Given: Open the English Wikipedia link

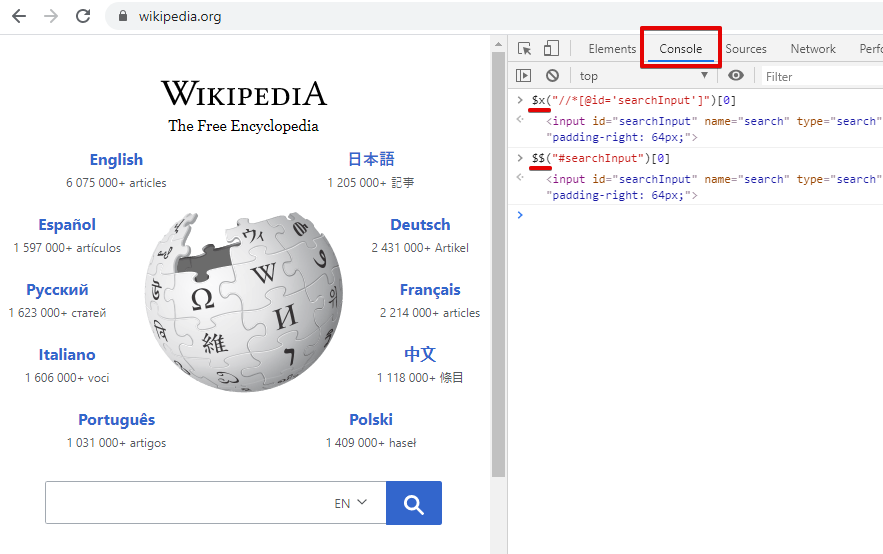Looking at the screenshot, I should (116, 160).
